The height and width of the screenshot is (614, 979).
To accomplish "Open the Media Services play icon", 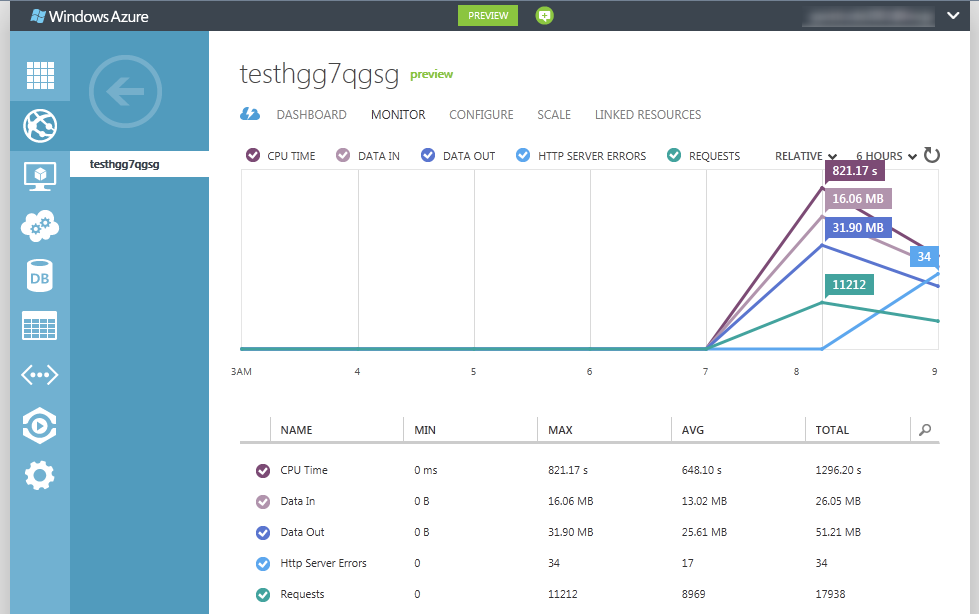I will 40,426.
